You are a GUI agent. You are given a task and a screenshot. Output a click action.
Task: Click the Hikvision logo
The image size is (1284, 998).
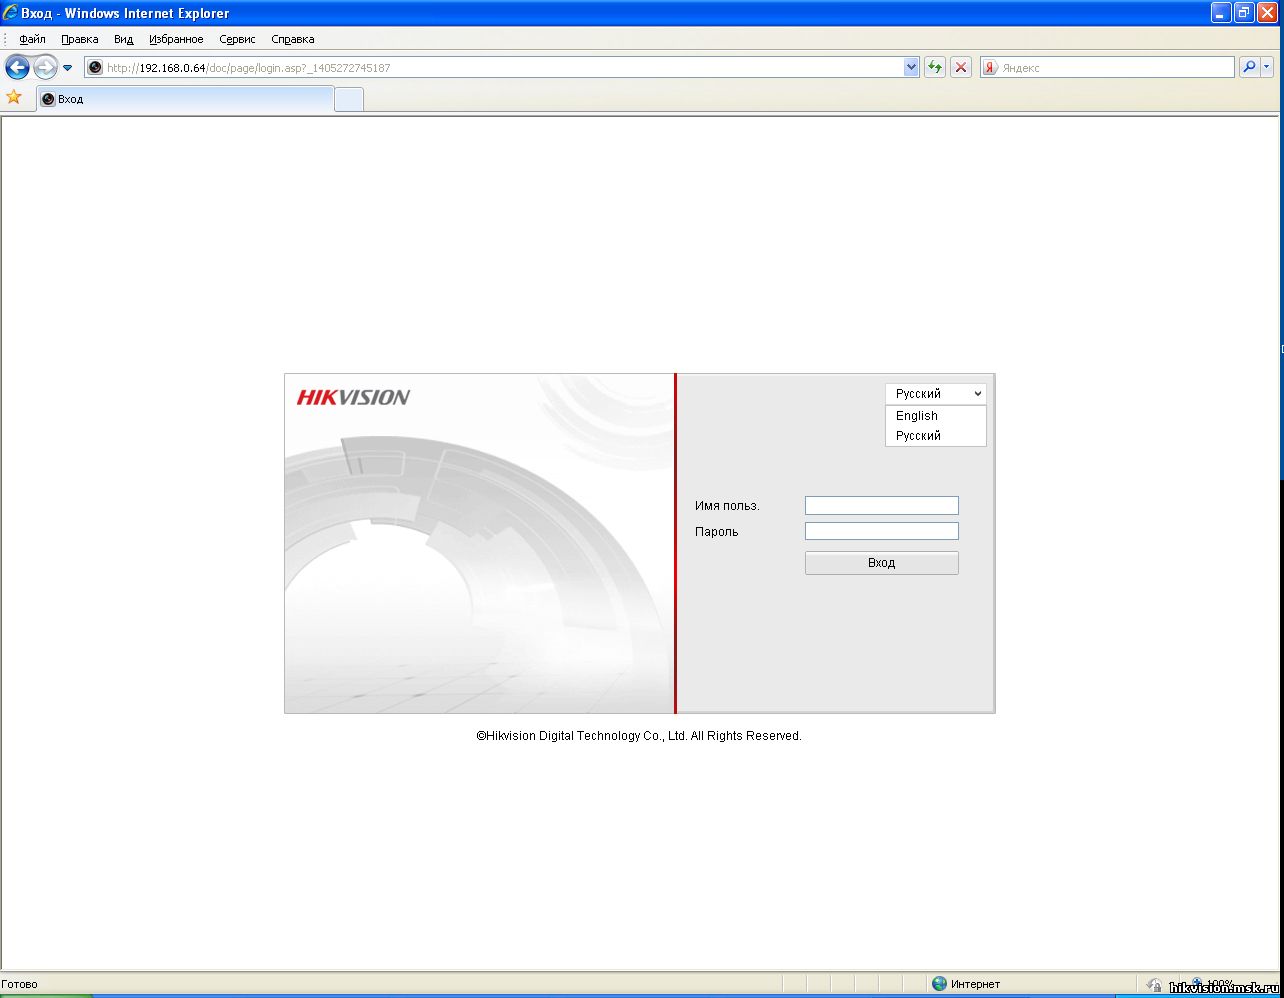click(353, 397)
